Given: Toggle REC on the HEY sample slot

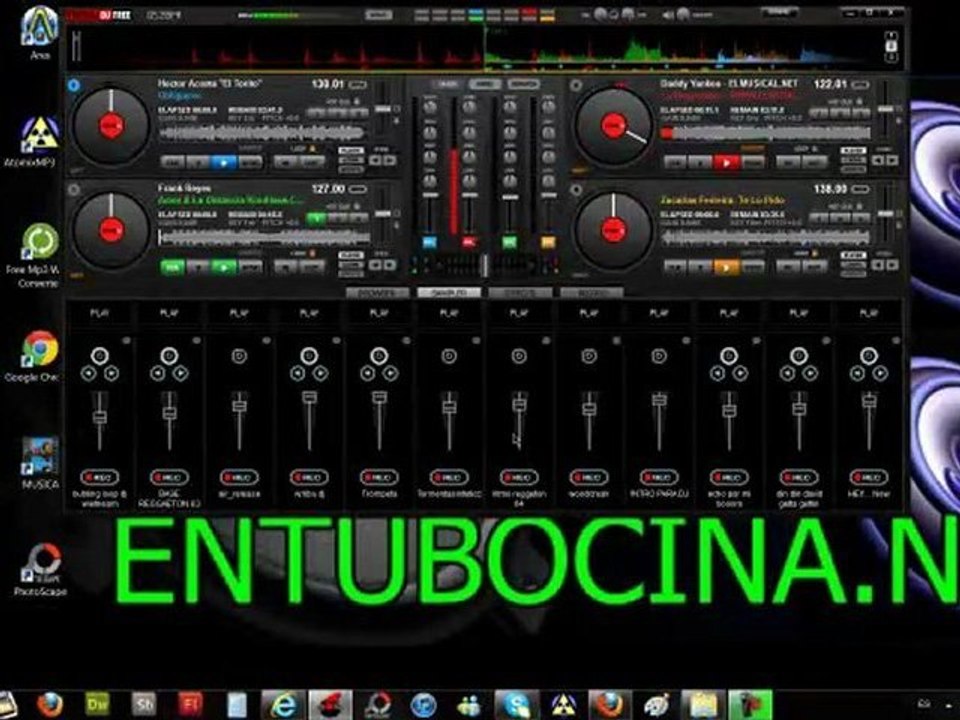Looking at the screenshot, I should (868, 477).
